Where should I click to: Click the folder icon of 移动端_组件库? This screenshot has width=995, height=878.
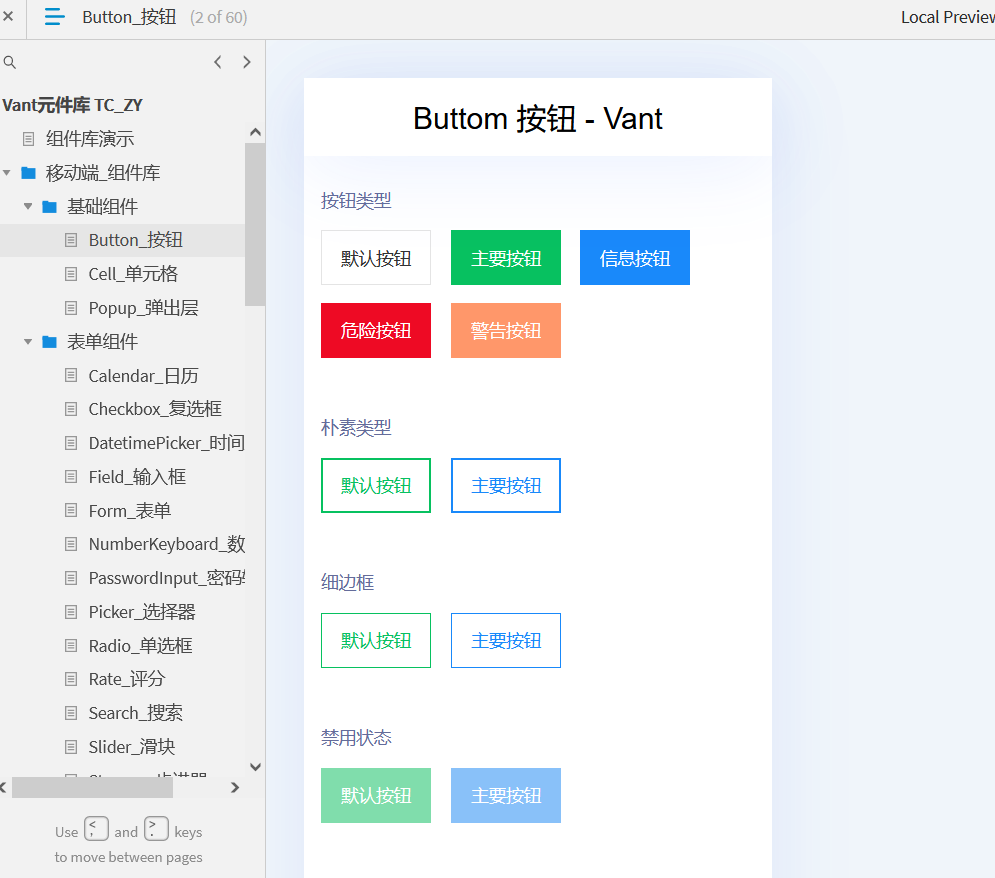29,173
